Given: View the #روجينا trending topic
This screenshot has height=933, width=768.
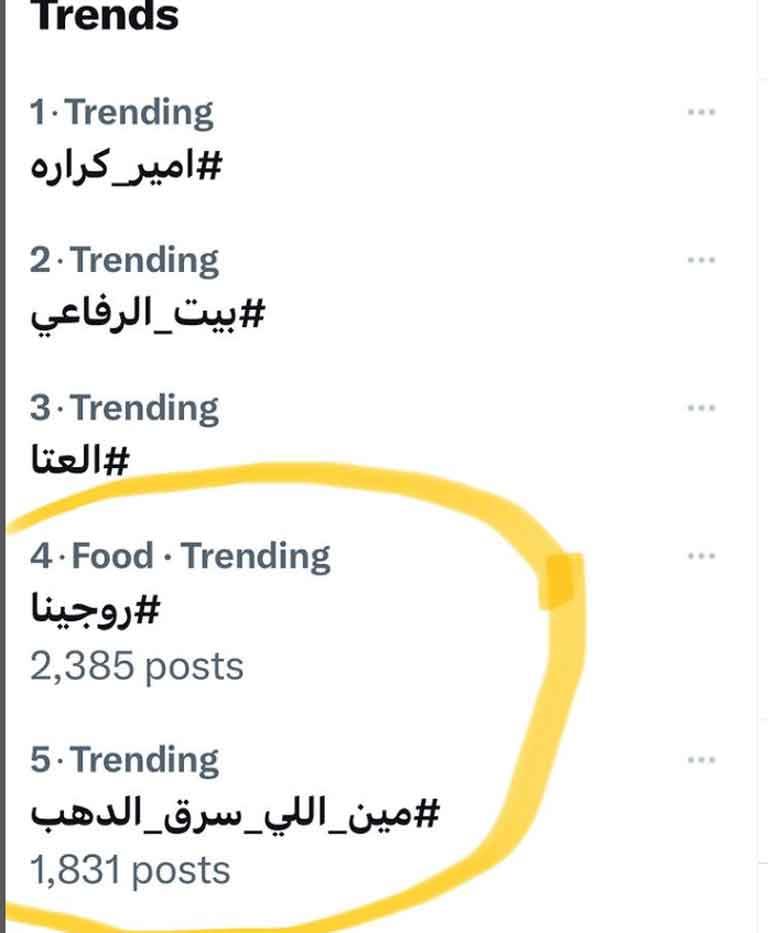Looking at the screenshot, I should (x=96, y=611).
